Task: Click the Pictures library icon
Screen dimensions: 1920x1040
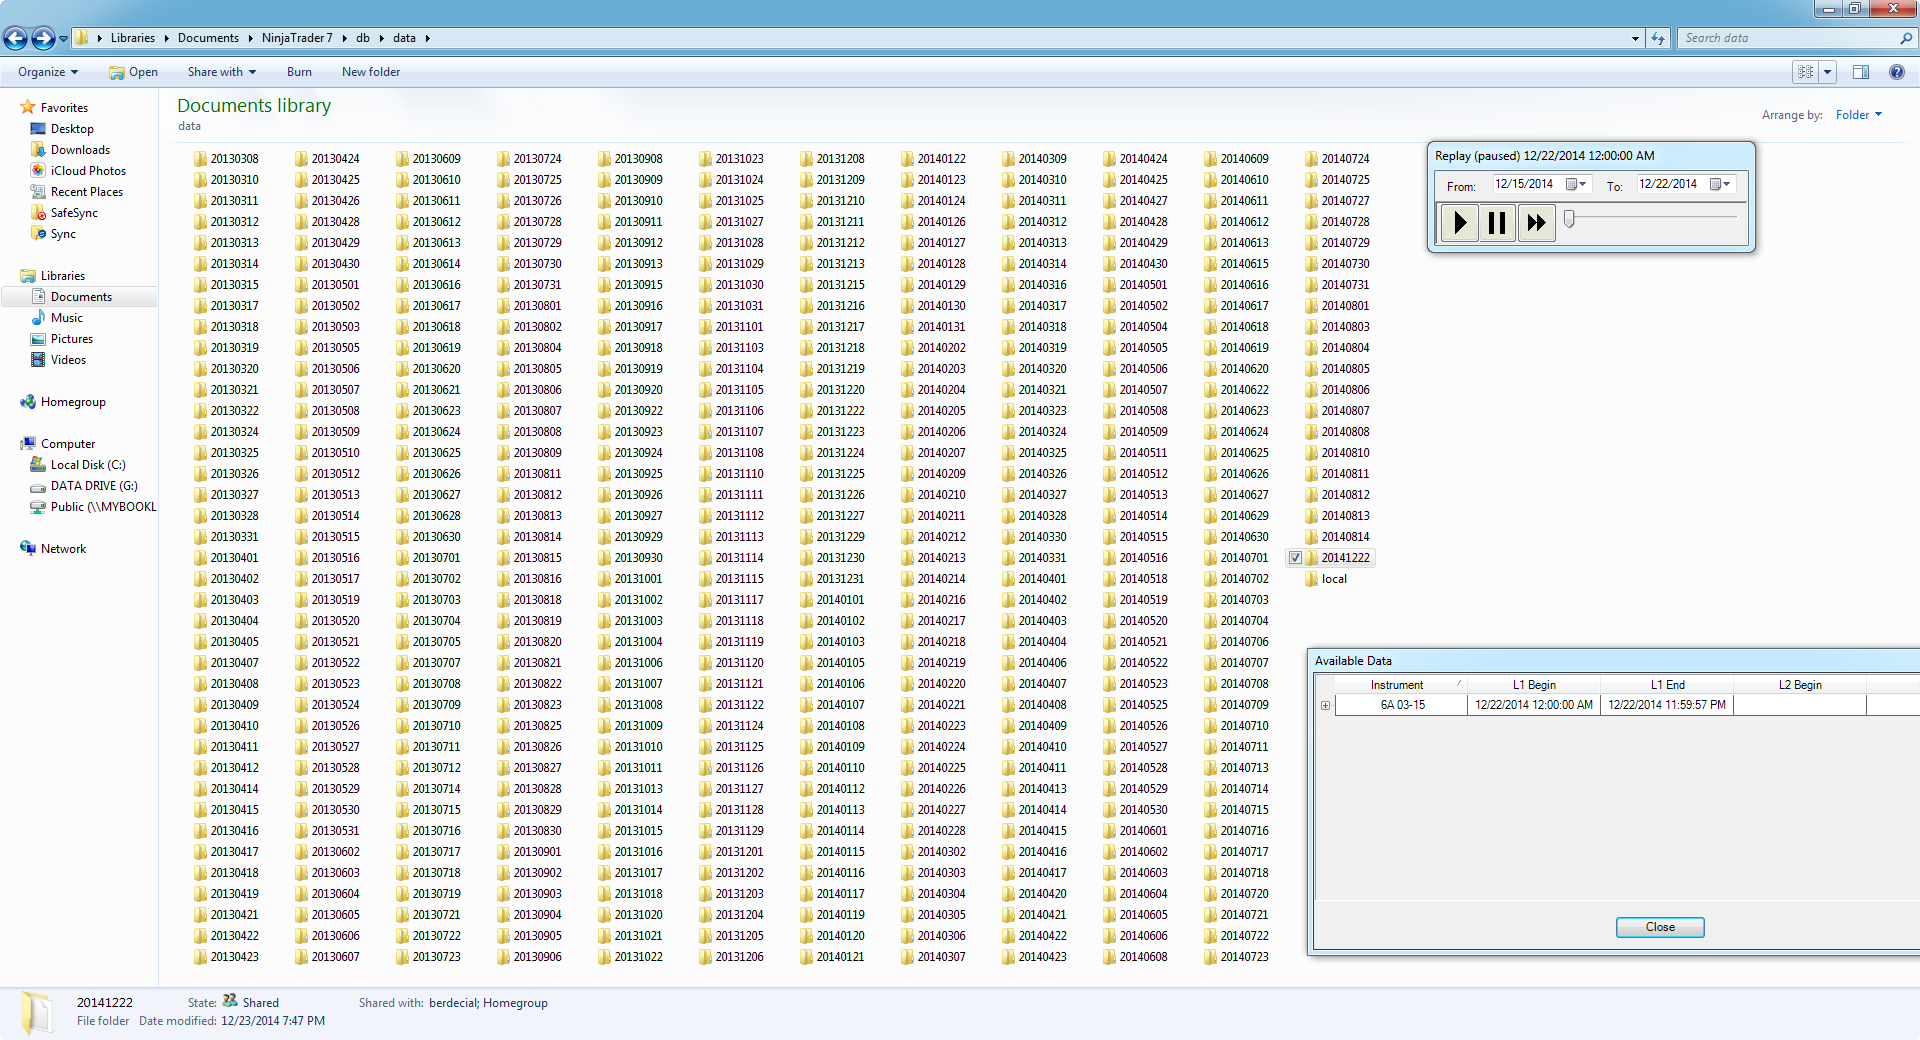Action: (39, 339)
